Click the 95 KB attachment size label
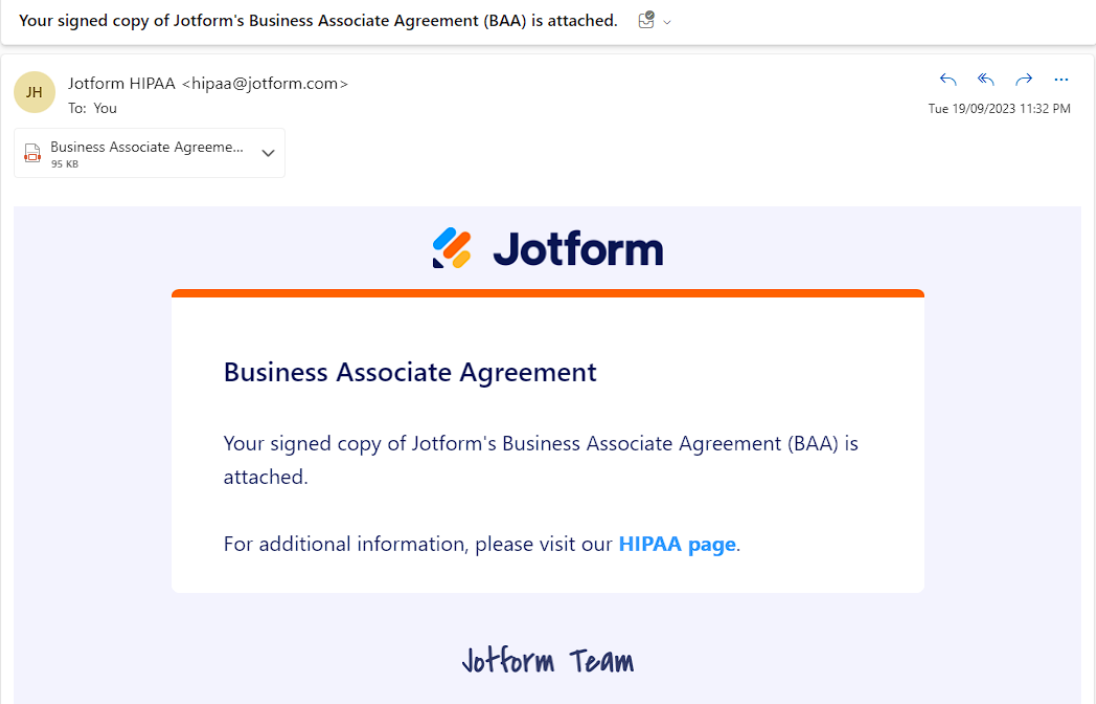 pyautogui.click(x=65, y=164)
